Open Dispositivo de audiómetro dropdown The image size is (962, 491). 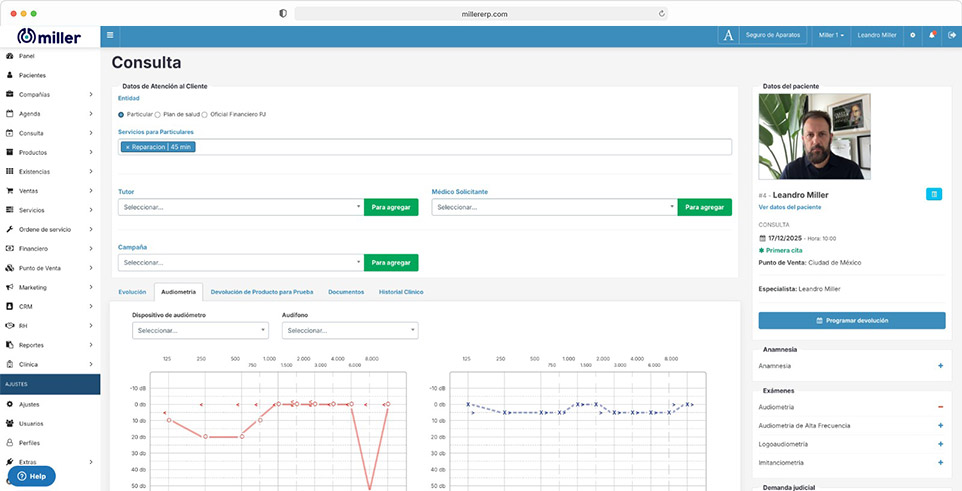pos(200,330)
